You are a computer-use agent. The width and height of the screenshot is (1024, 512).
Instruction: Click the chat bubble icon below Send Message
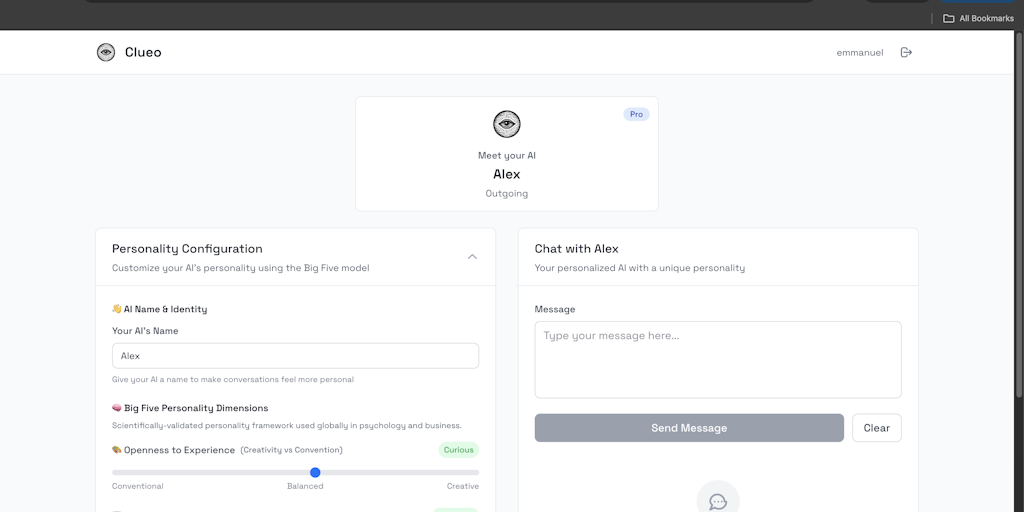tap(717, 500)
